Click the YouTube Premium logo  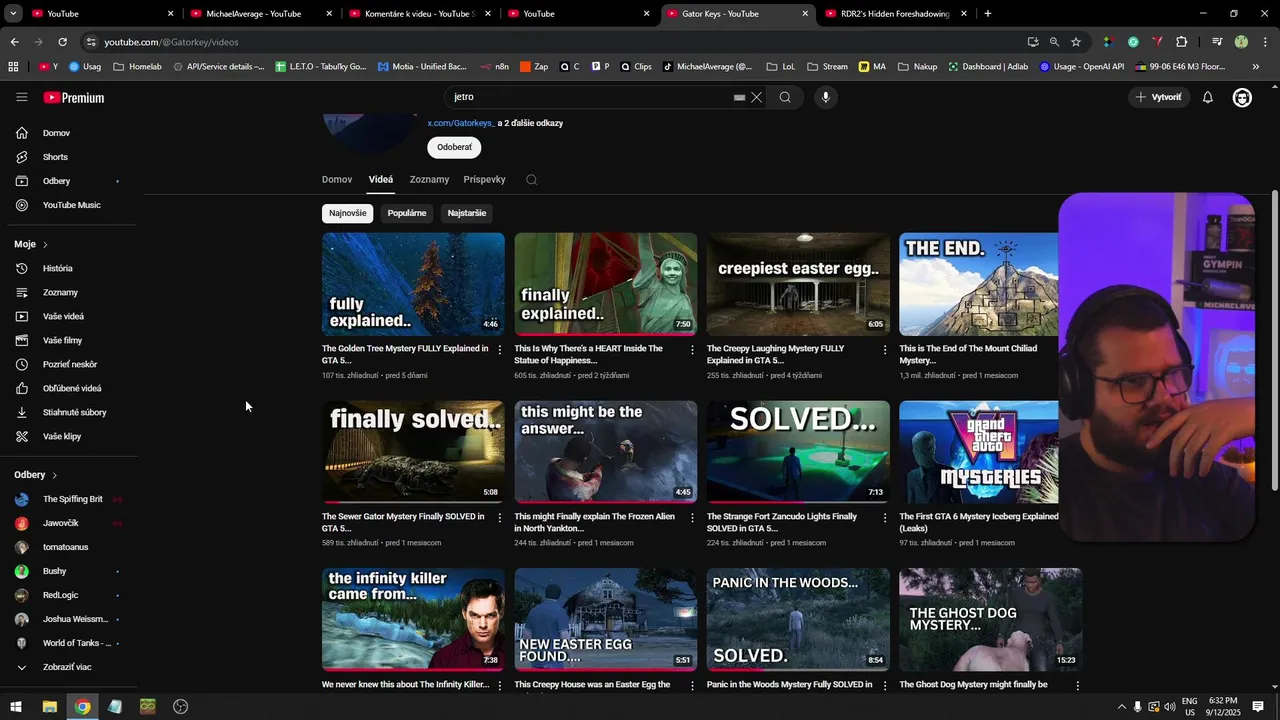pyautogui.click(x=74, y=97)
